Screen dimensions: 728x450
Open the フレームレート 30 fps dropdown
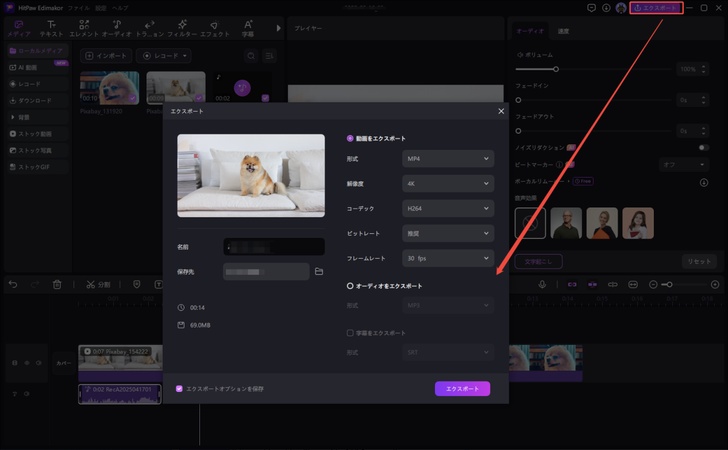tap(448, 258)
